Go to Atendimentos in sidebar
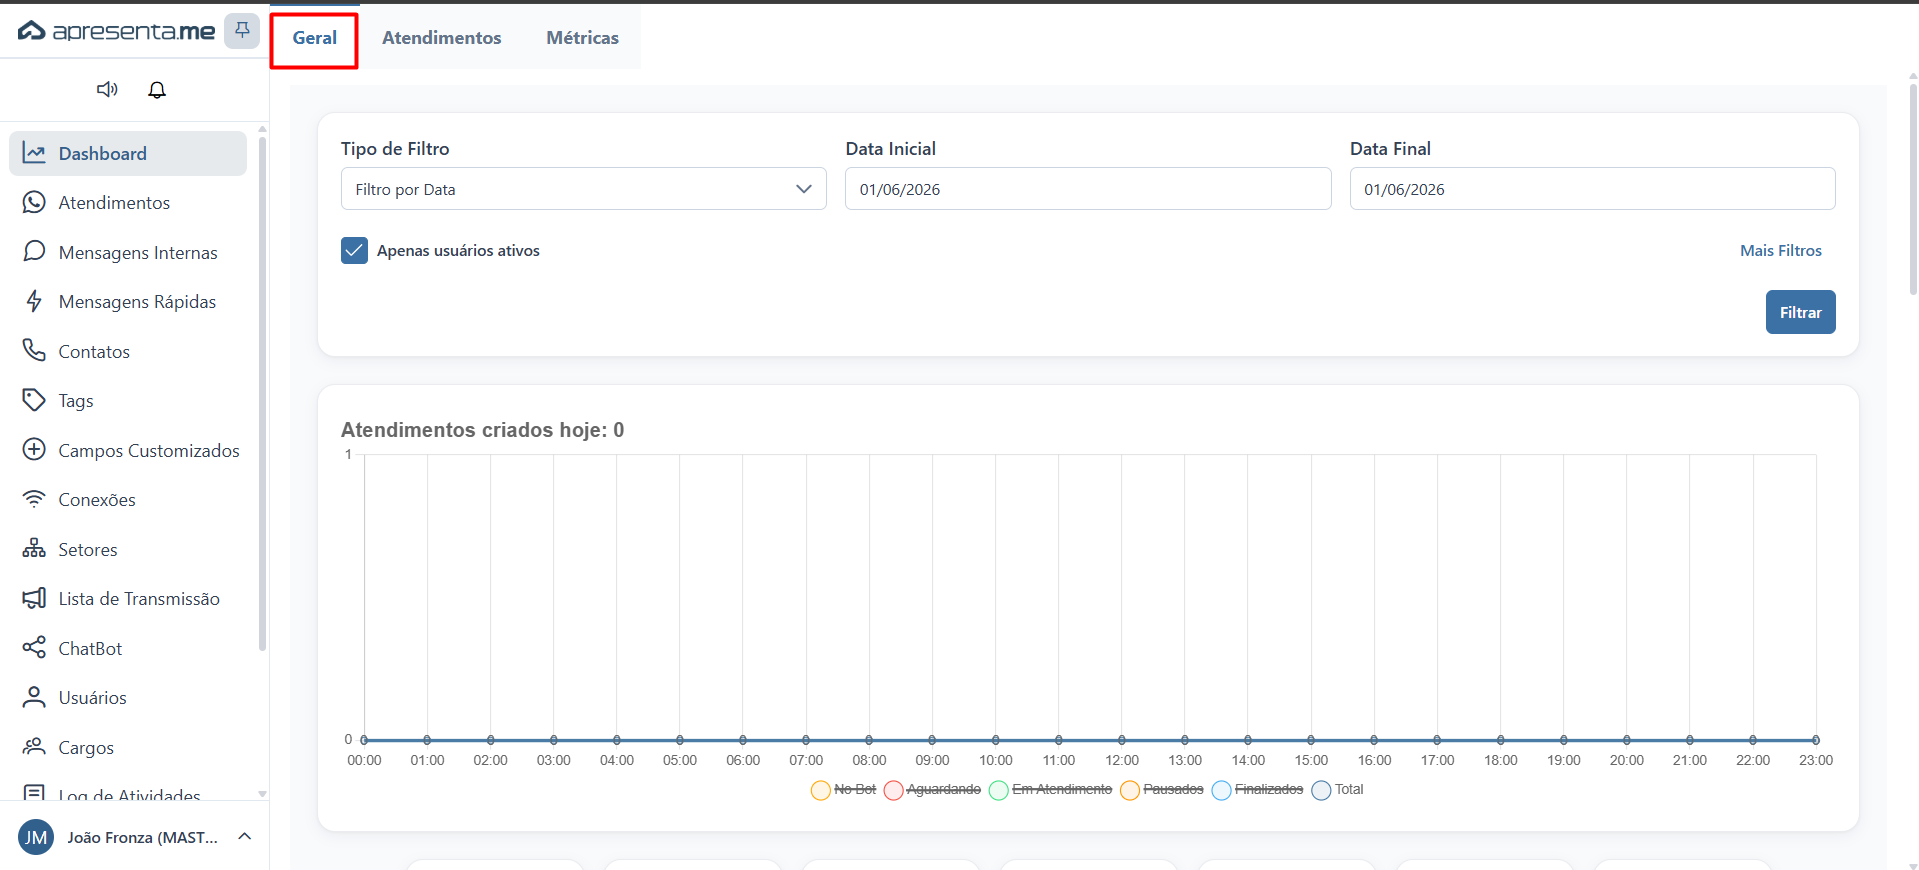Screen dimensions: 1919x870 click(x=128, y=202)
